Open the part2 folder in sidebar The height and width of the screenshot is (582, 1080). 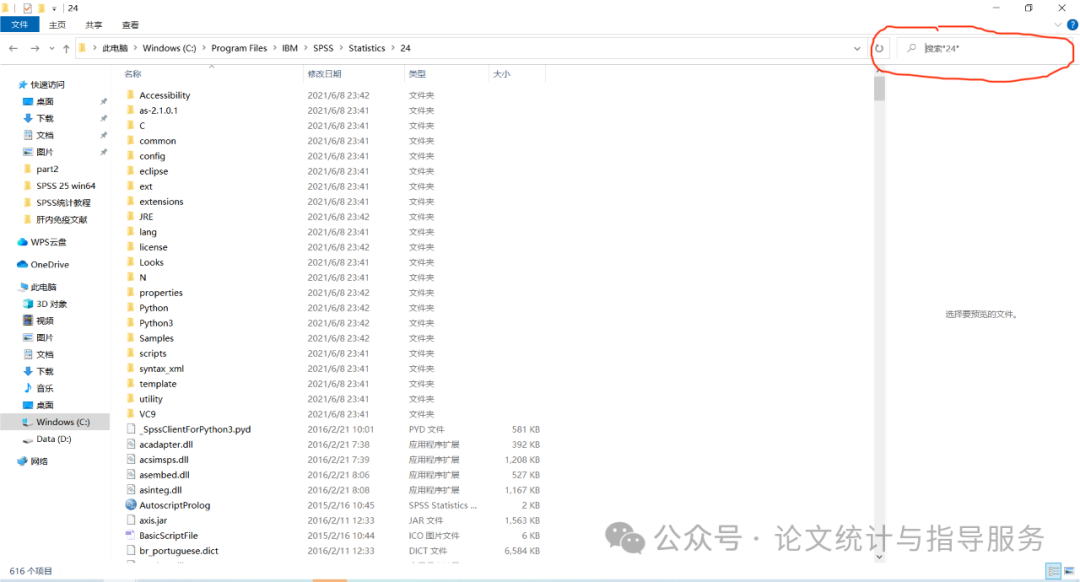pyautogui.click(x=47, y=169)
